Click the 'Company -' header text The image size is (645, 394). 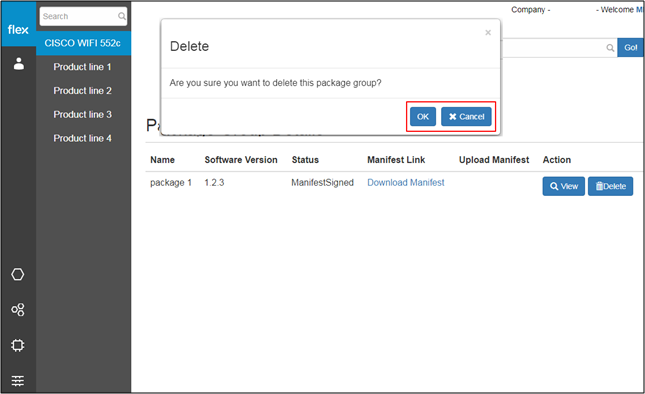tap(531, 10)
